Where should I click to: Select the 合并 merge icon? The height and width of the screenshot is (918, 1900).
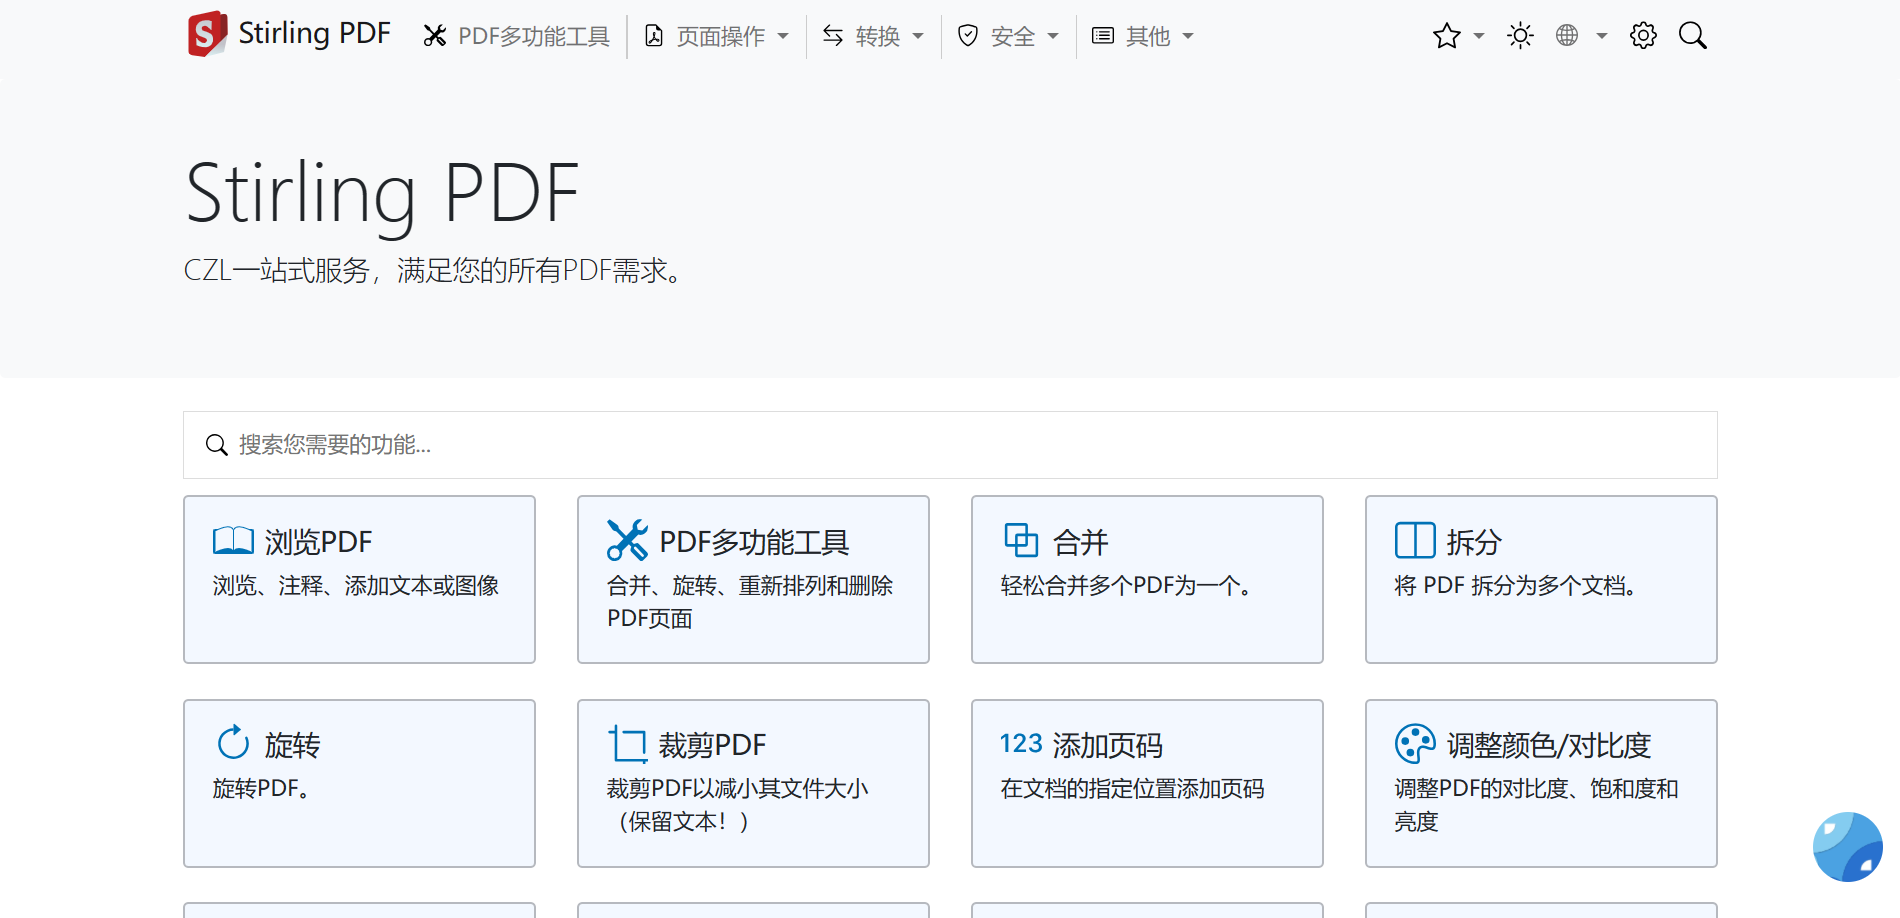[1021, 540]
